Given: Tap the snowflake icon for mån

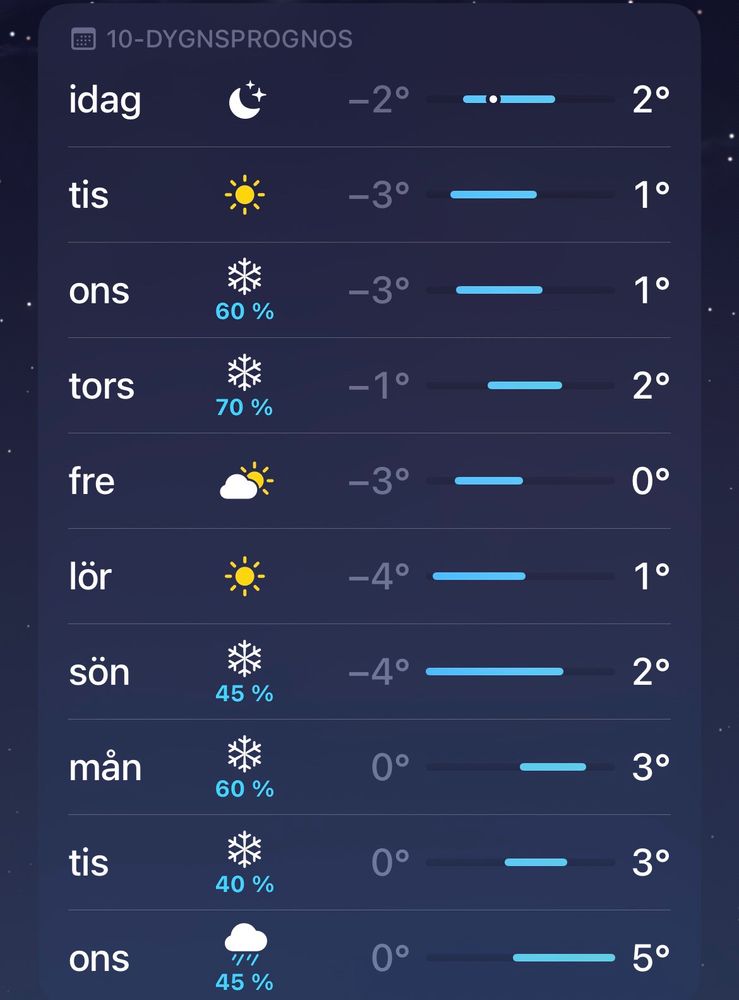Looking at the screenshot, I should pyautogui.click(x=244, y=754).
